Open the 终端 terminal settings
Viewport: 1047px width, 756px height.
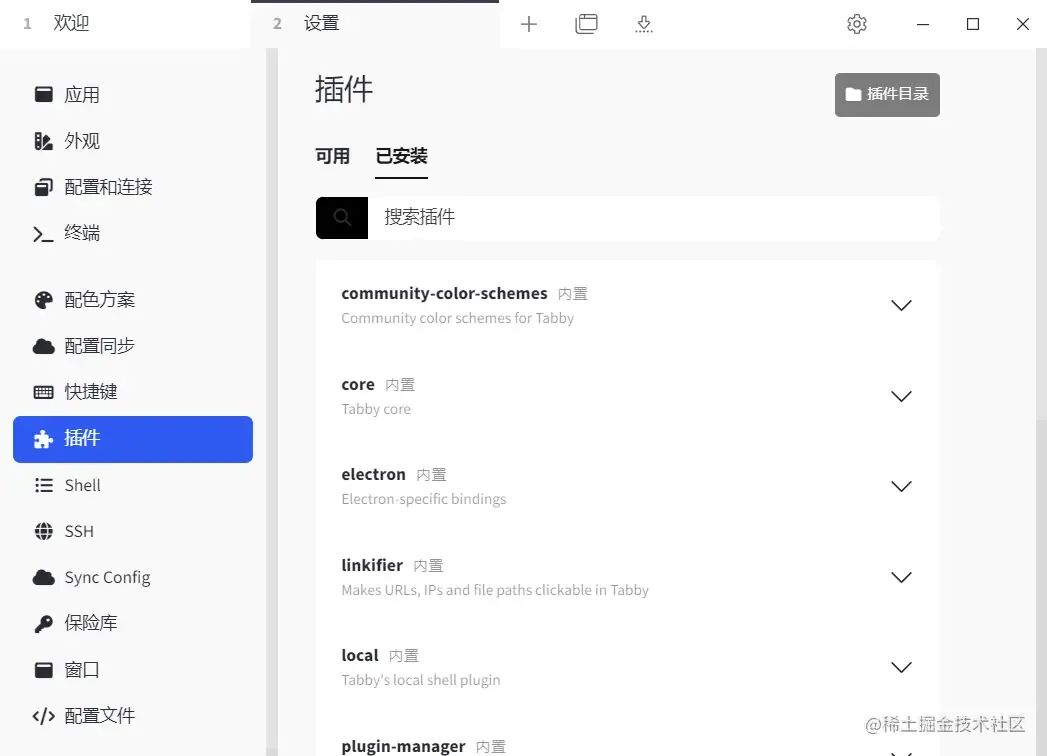132,233
